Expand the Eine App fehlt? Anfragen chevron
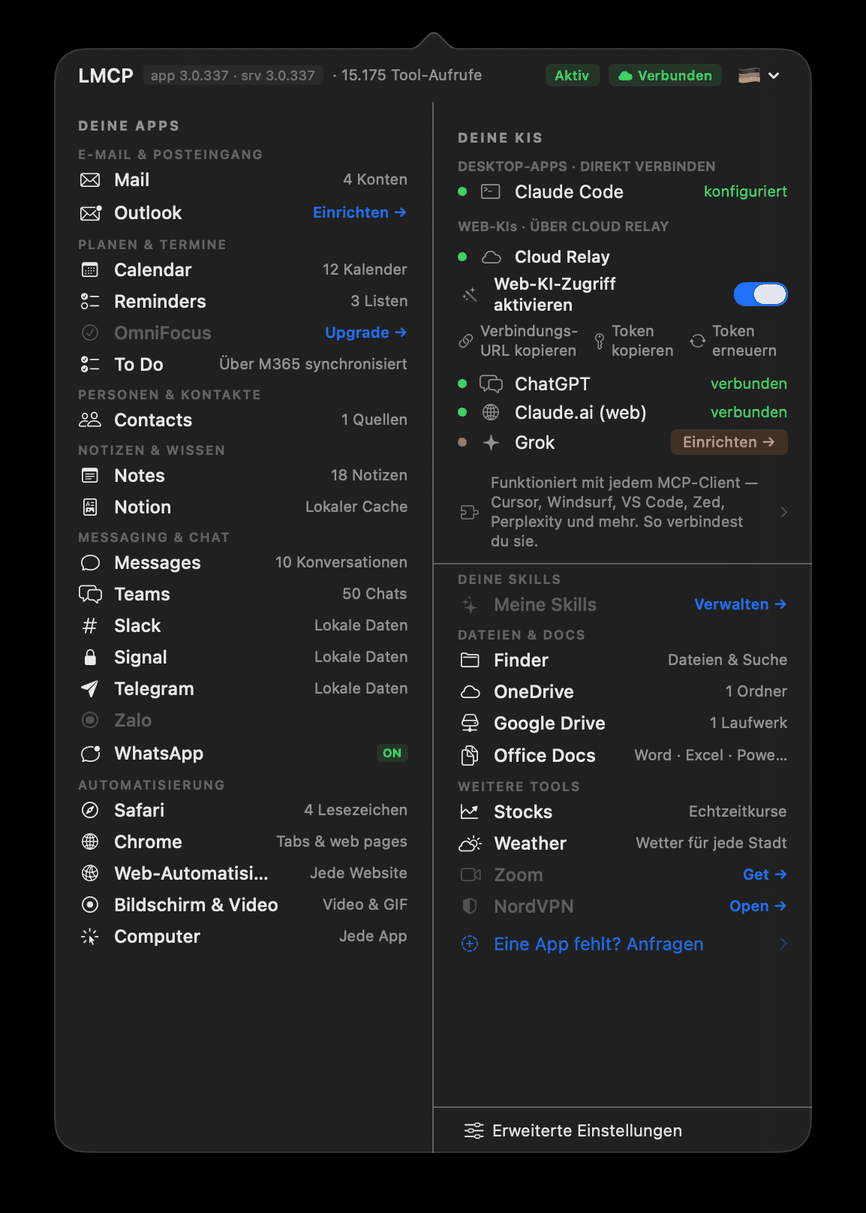The image size is (866, 1213). click(784, 944)
